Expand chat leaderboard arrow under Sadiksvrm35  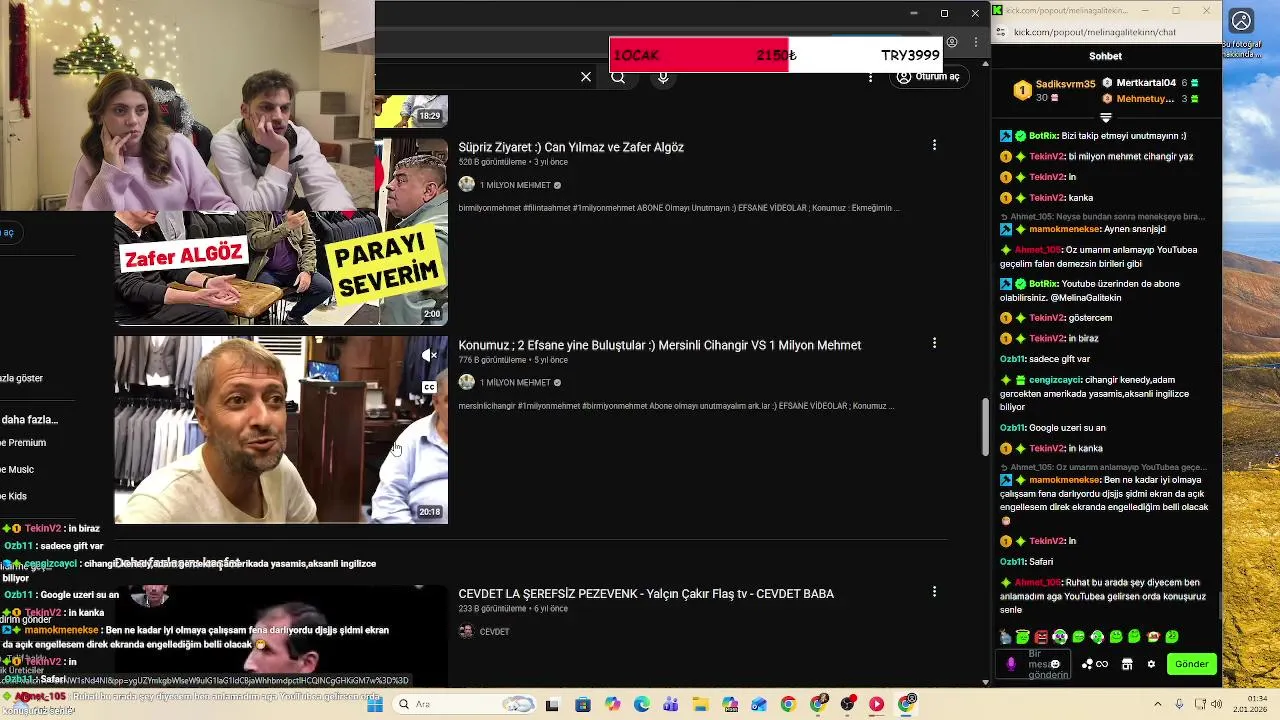[x=1105, y=118]
